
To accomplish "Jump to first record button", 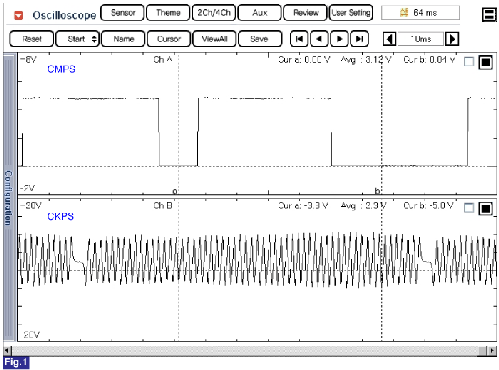I will click(x=299, y=39).
